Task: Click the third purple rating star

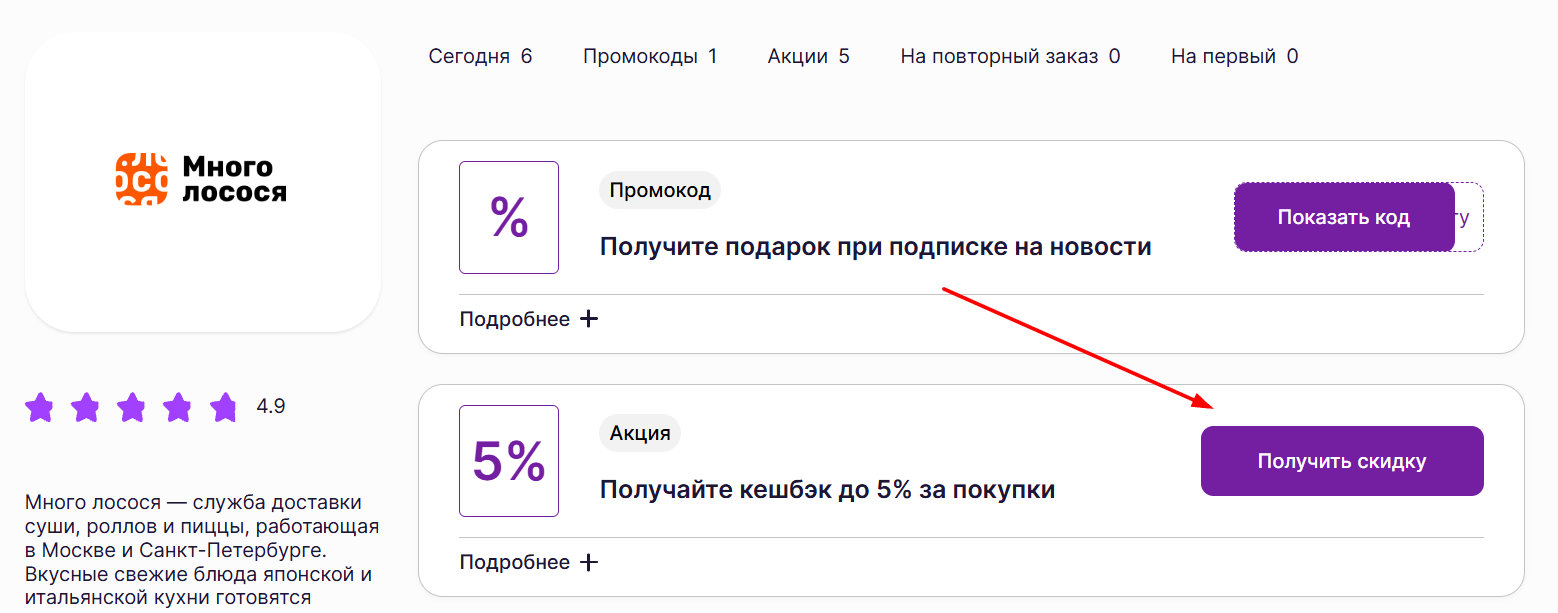Action: click(x=131, y=407)
